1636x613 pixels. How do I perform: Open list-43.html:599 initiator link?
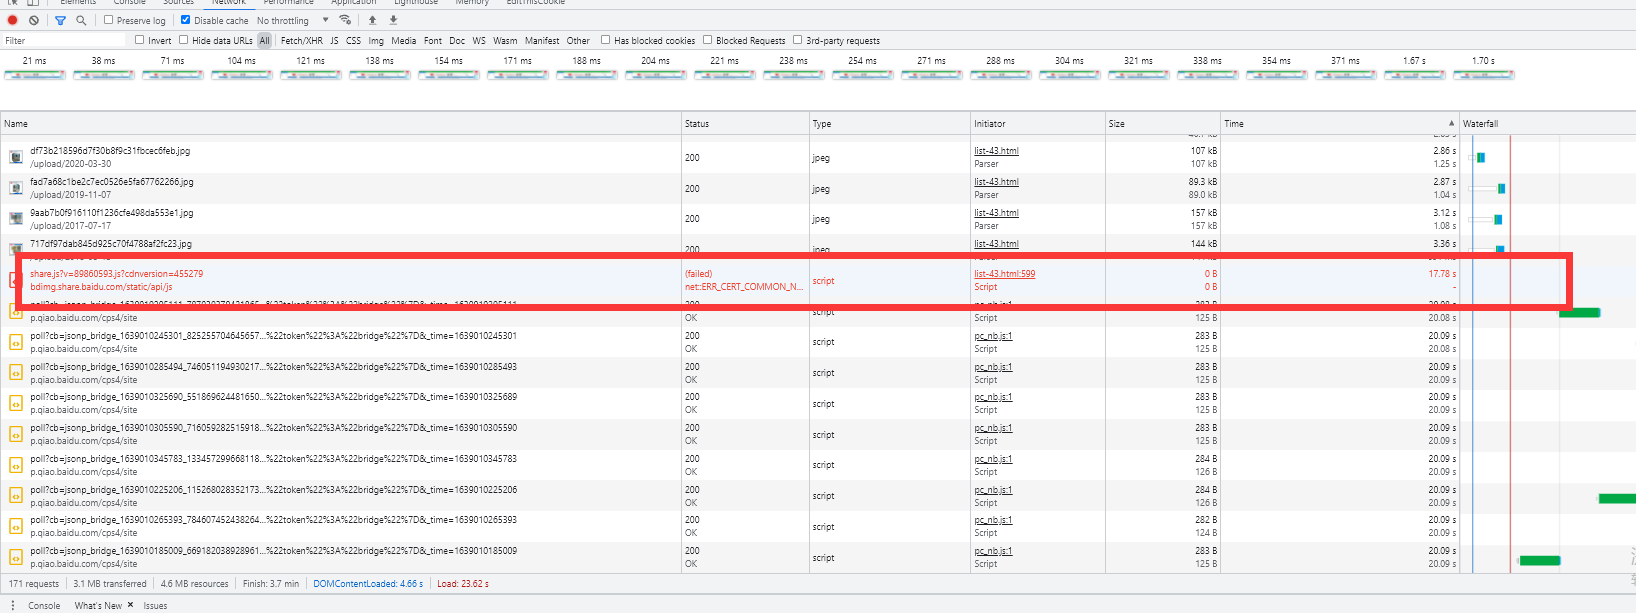1005,274
